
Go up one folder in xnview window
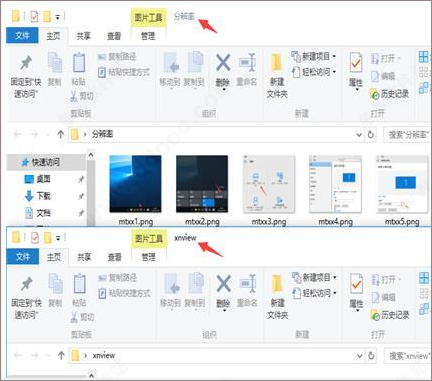(x=61, y=355)
